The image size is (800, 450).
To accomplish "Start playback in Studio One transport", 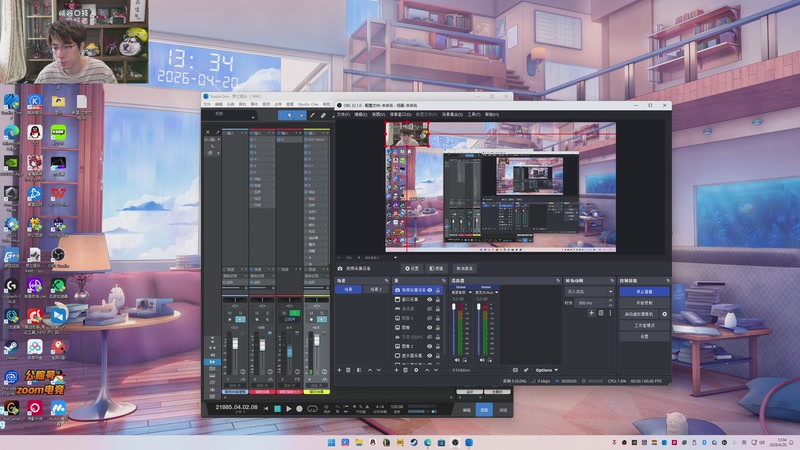I will click(289, 409).
